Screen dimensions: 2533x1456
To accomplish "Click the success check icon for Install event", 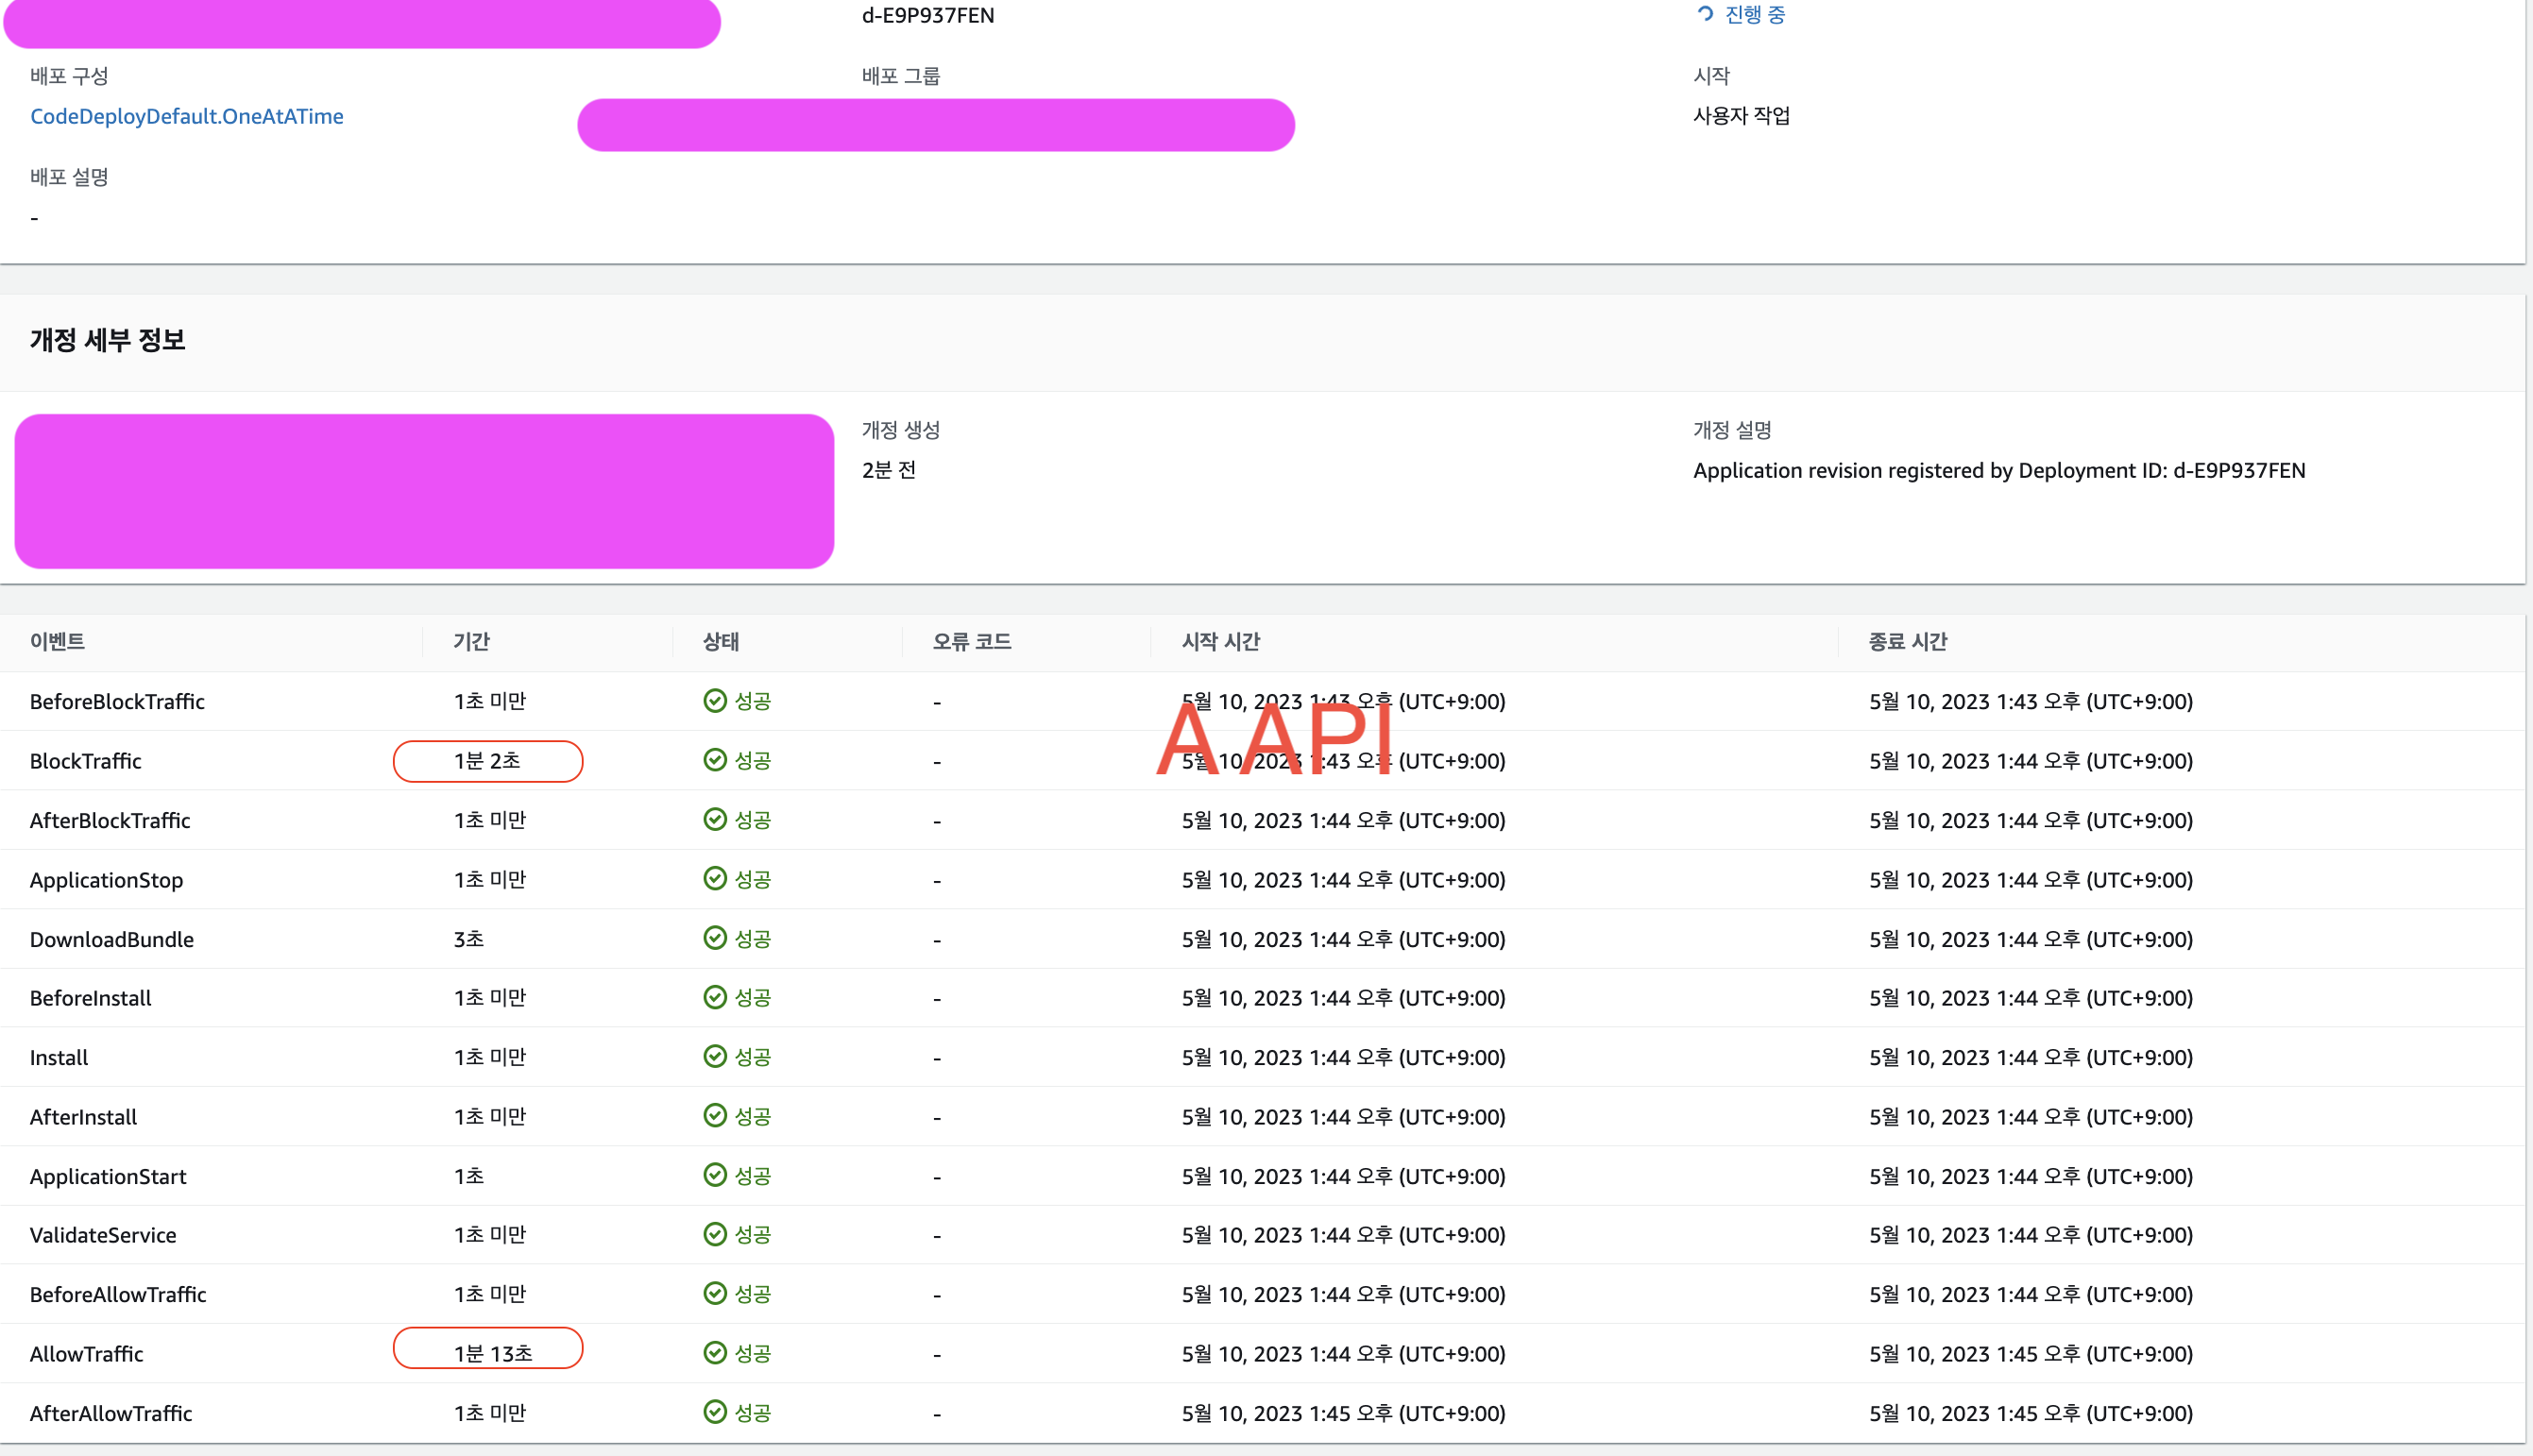I will point(714,1057).
